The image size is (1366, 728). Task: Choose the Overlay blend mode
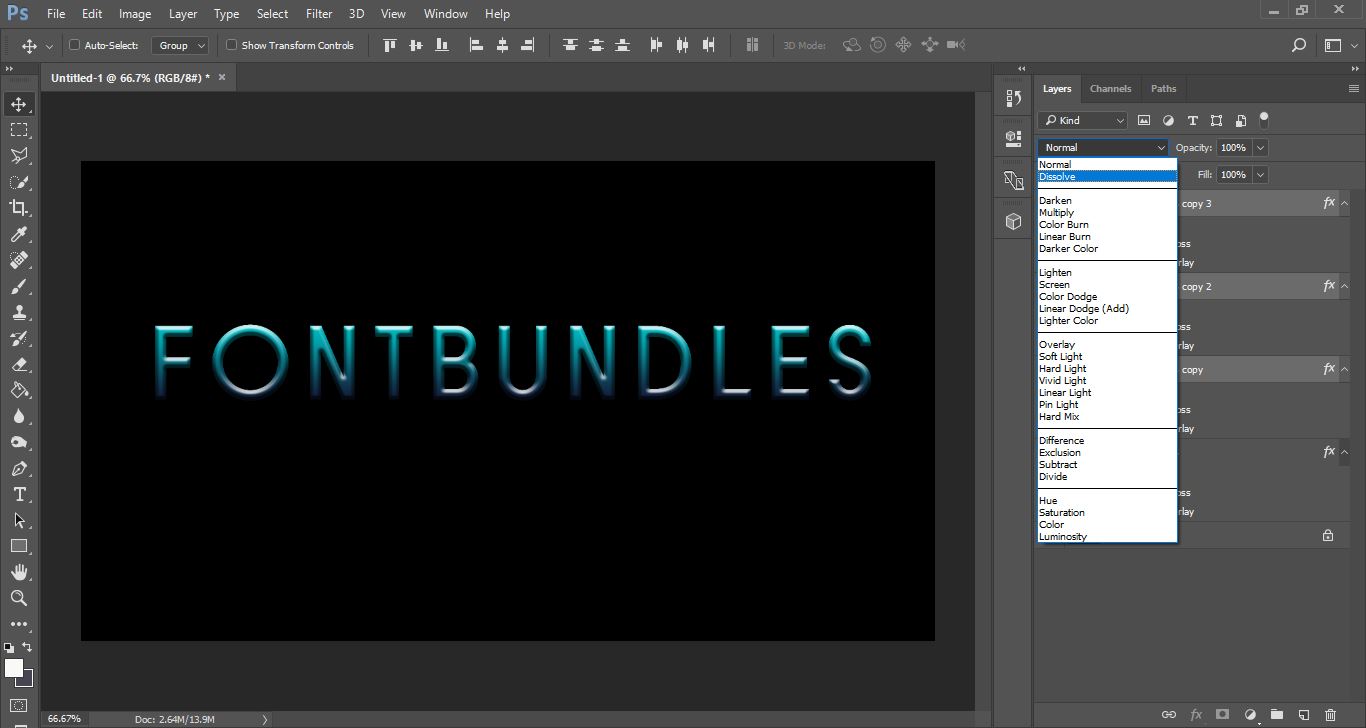(1108, 344)
